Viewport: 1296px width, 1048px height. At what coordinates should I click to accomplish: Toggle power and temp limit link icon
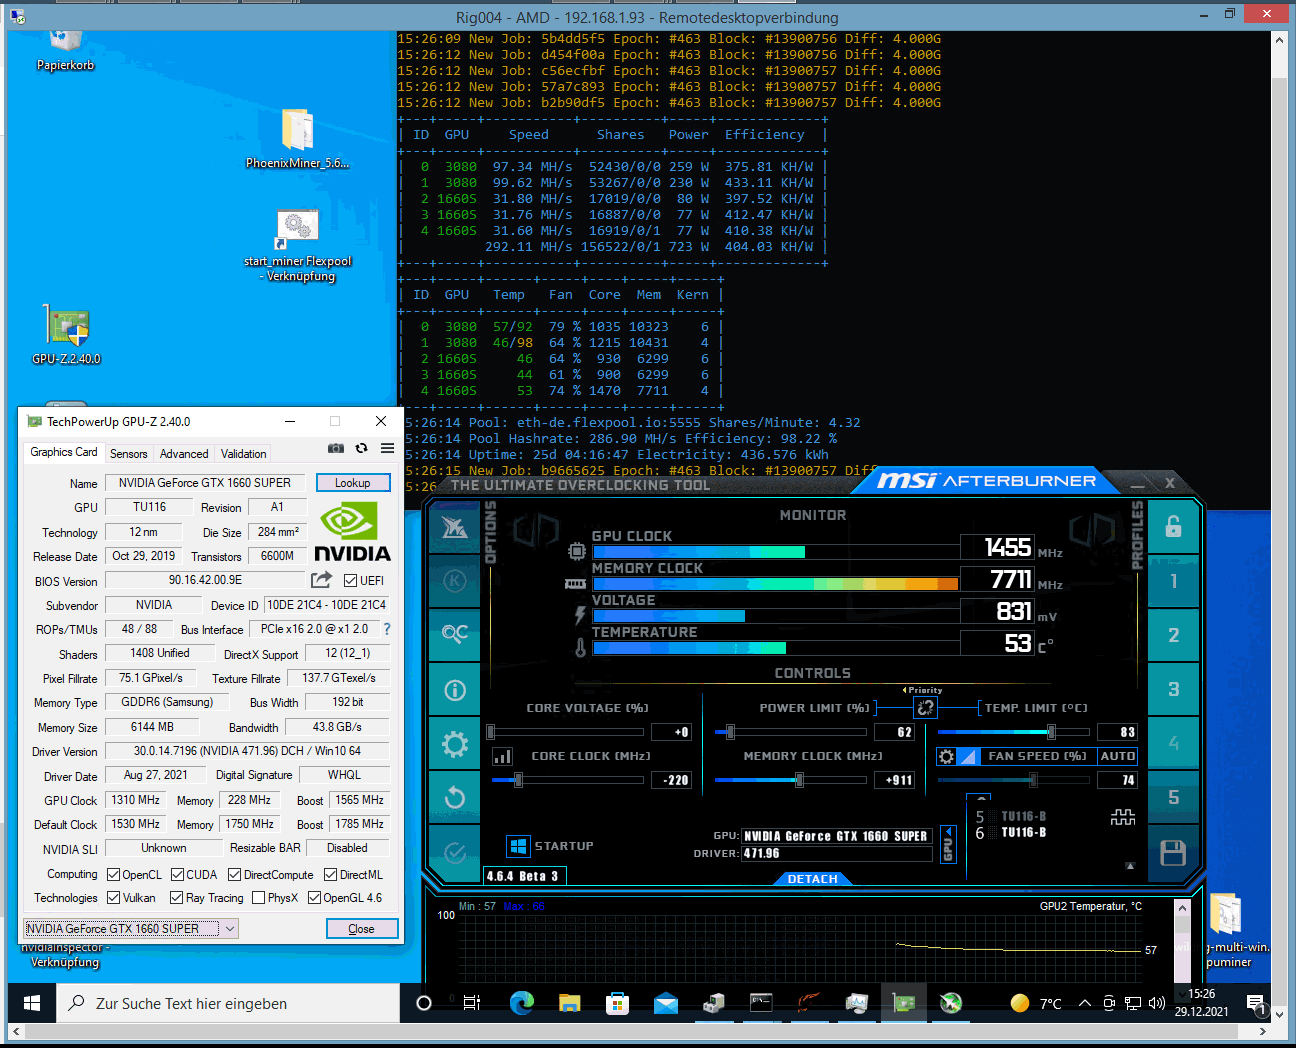coord(926,708)
